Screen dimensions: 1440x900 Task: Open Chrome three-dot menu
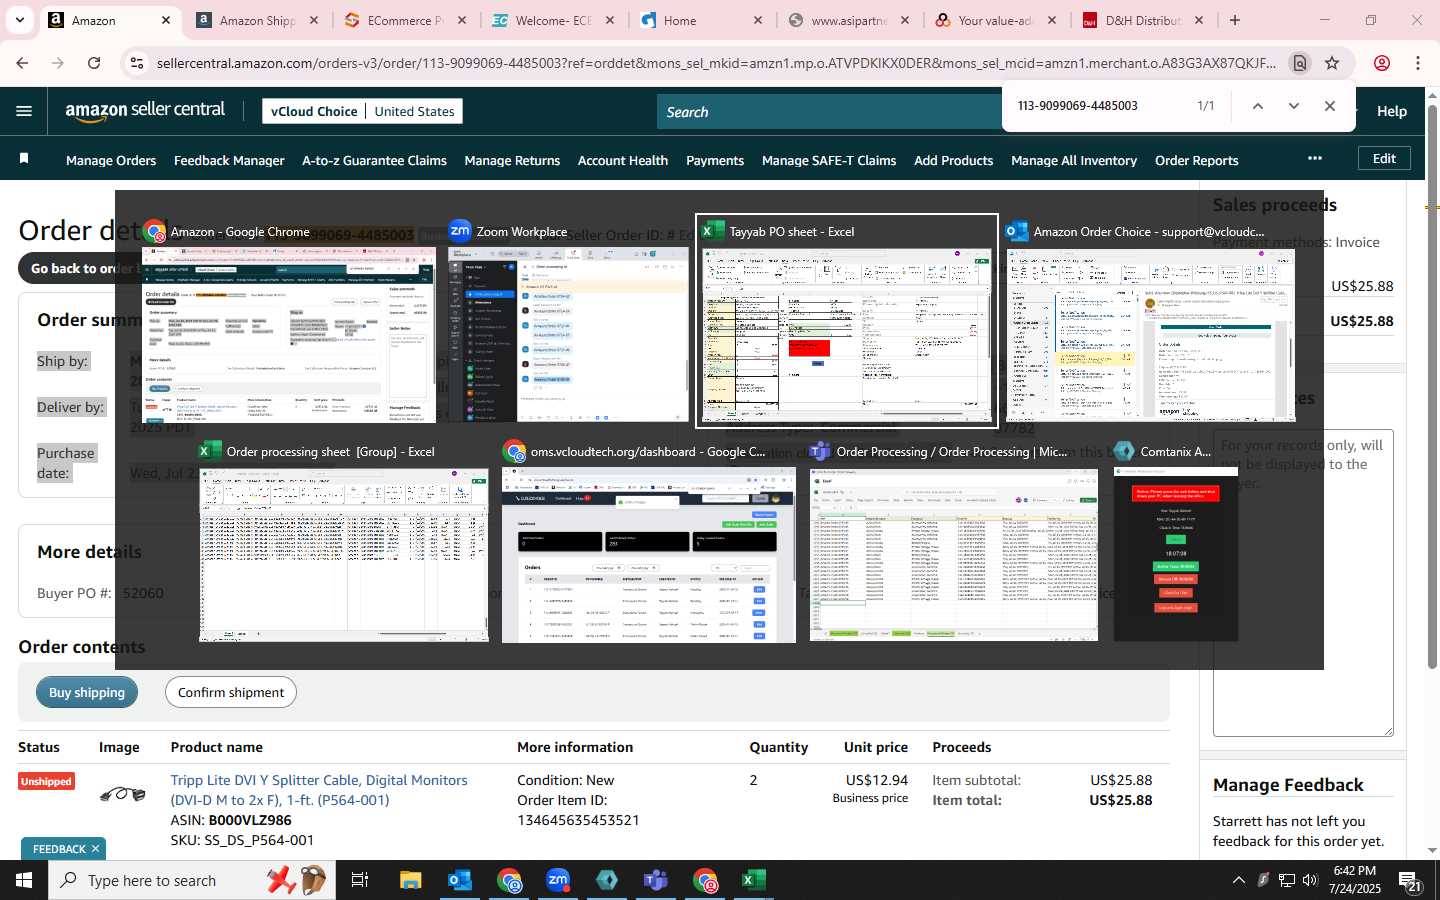click(1418, 63)
